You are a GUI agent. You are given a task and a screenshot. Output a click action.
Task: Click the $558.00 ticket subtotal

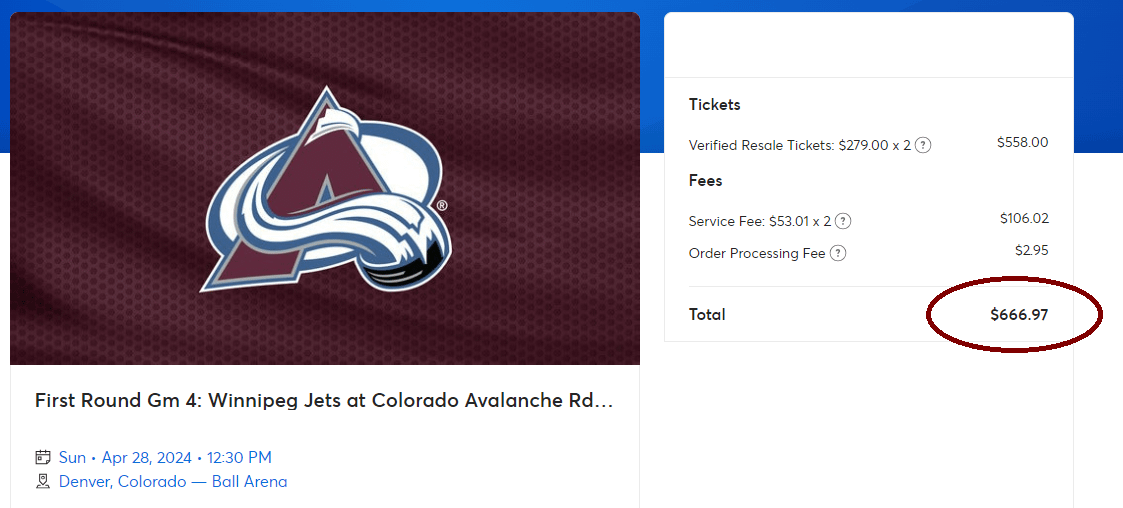[1022, 143]
